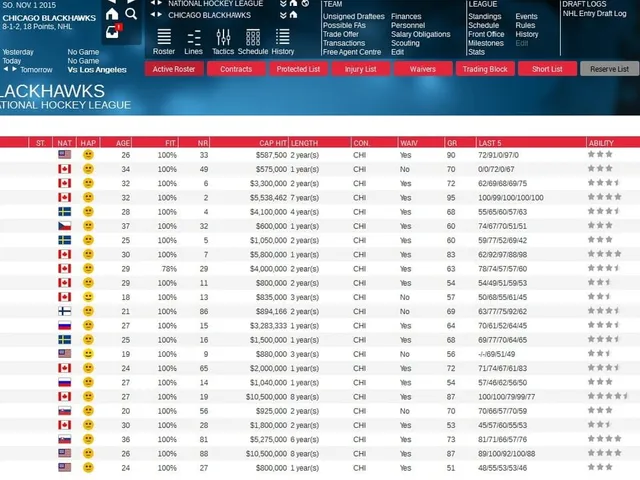The height and width of the screenshot is (480, 640).
Task: Open the search magnifier icon
Action: point(131,14)
